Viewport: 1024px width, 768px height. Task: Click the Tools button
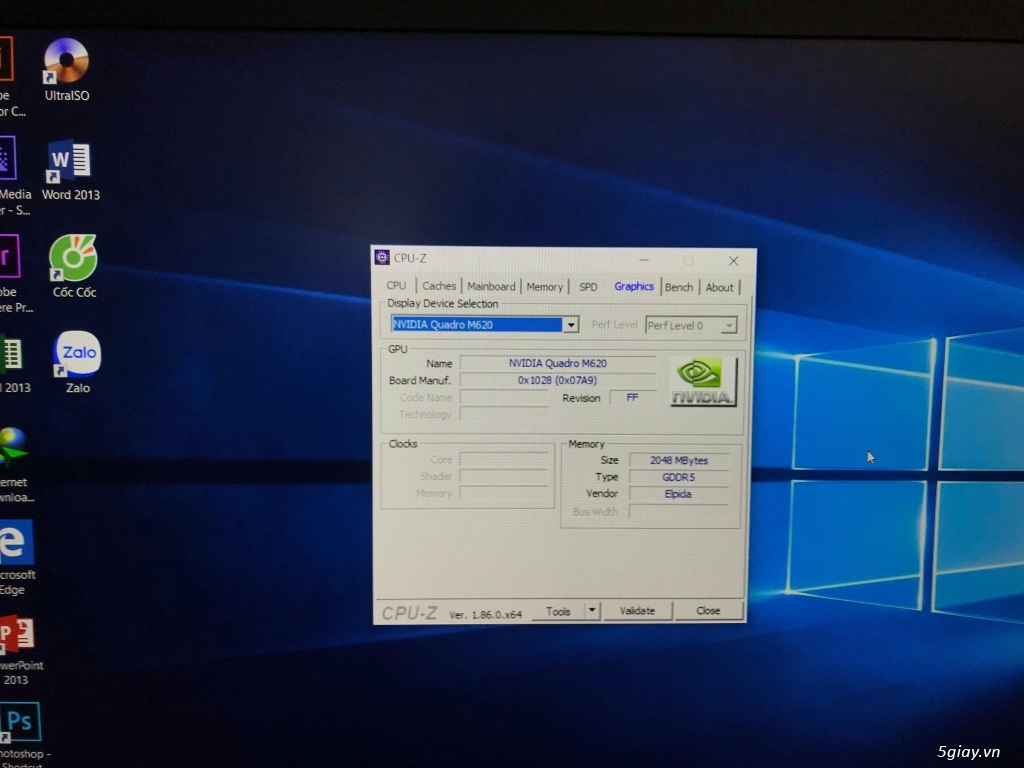(x=558, y=611)
